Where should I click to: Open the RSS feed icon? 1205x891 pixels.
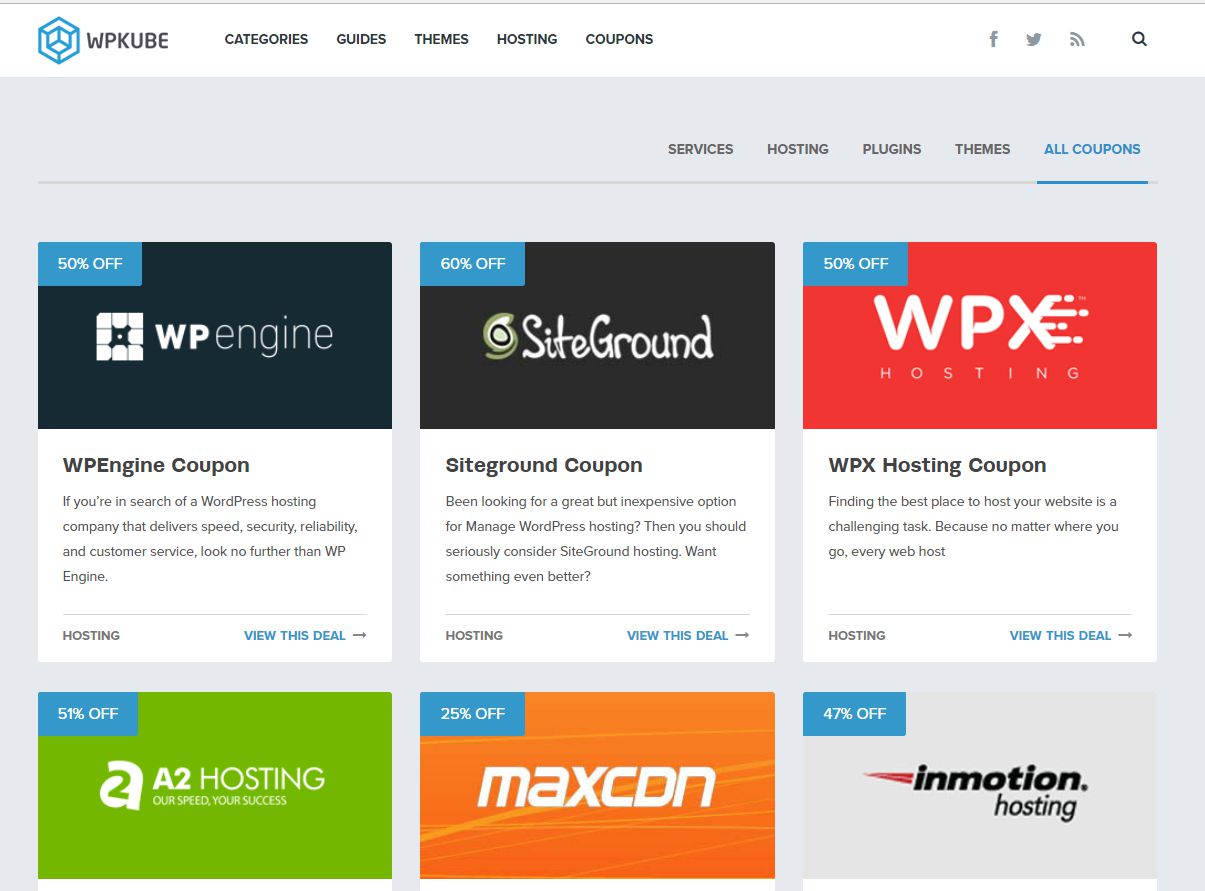pos(1076,39)
